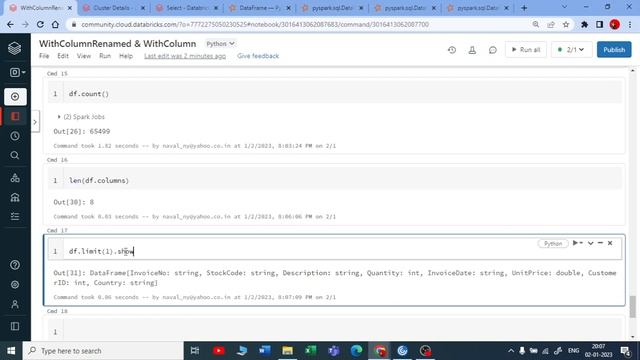Open the persona switcher in sidebar
This screenshot has width=640, height=360.
click(x=18, y=72)
